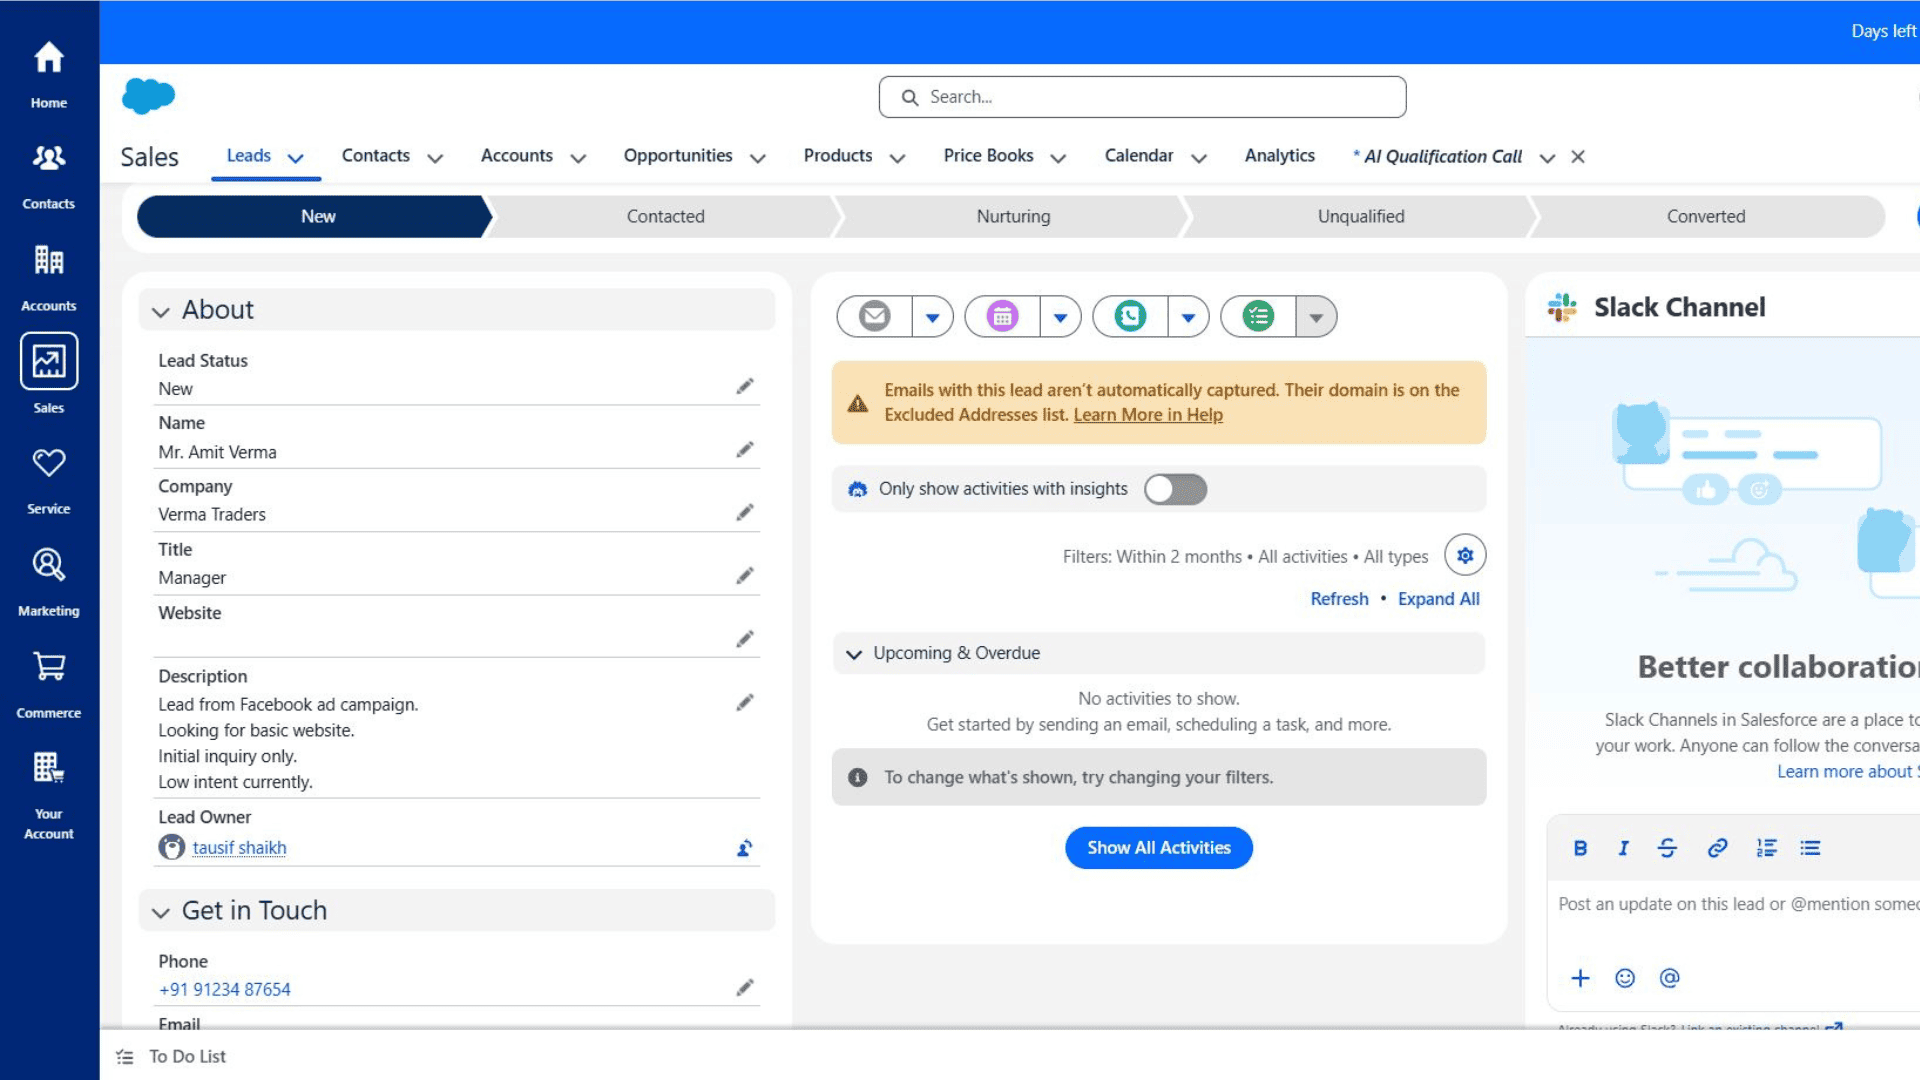Apply italic formatting in Slack editor
The image size is (1920, 1080).
point(1623,848)
